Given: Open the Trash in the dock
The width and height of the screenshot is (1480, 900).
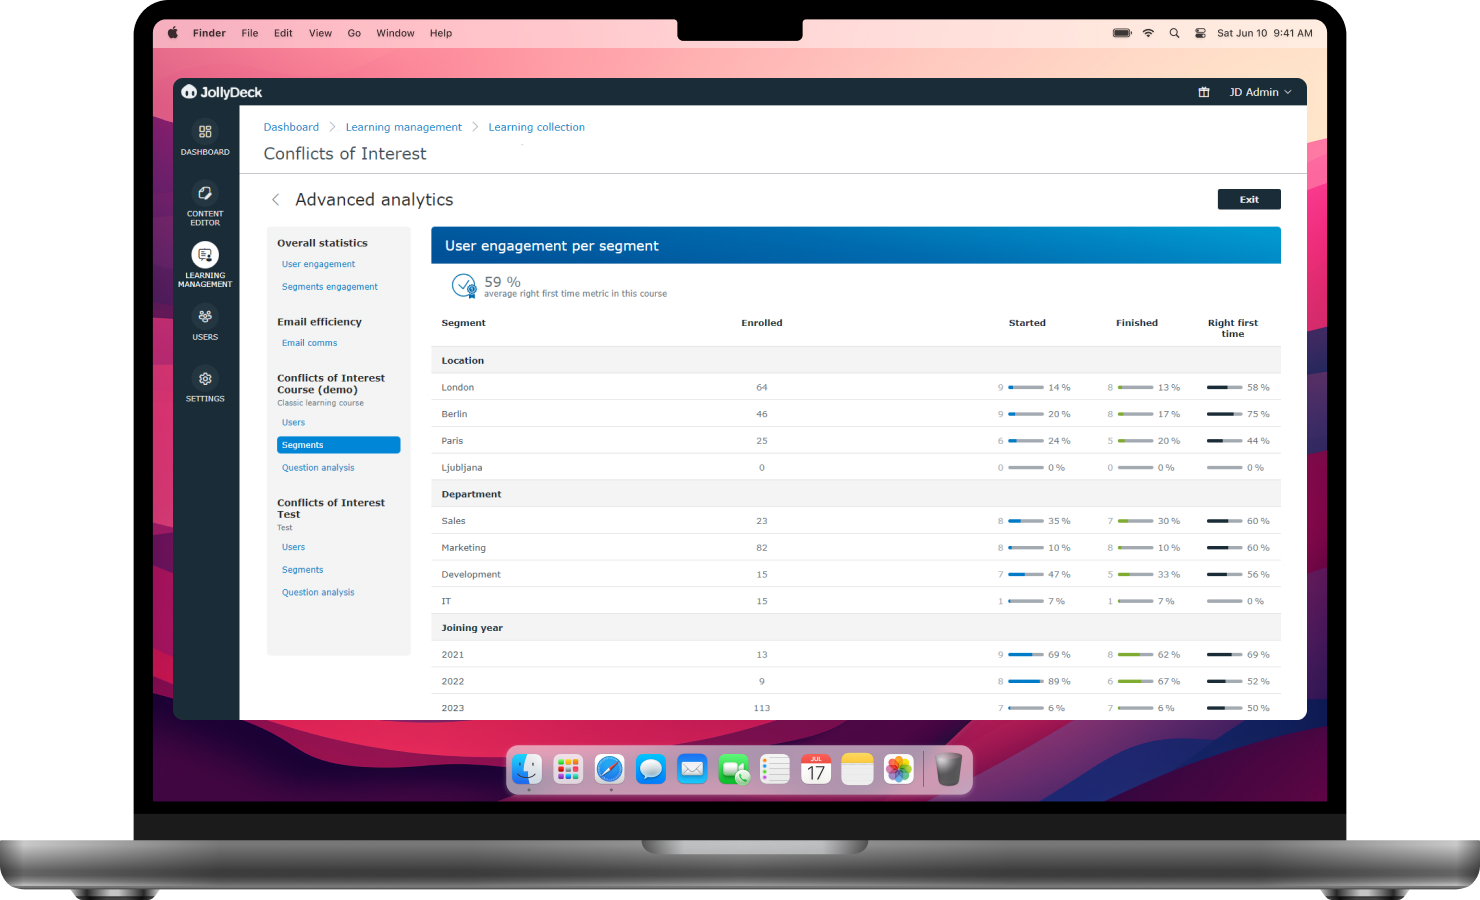Looking at the screenshot, I should (948, 769).
